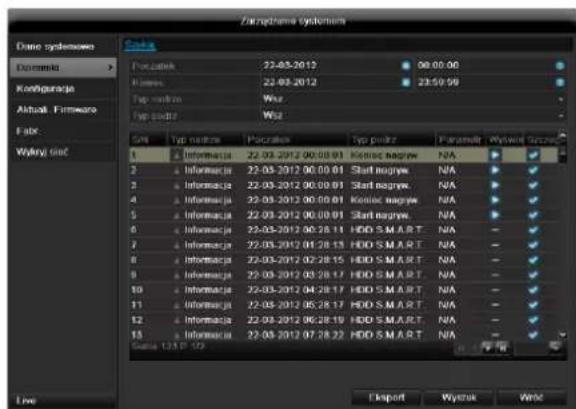Open details icon for 00:28:11 HDD S.M.A.R.T. entry
The width and height of the screenshot is (576, 409).
(533, 230)
